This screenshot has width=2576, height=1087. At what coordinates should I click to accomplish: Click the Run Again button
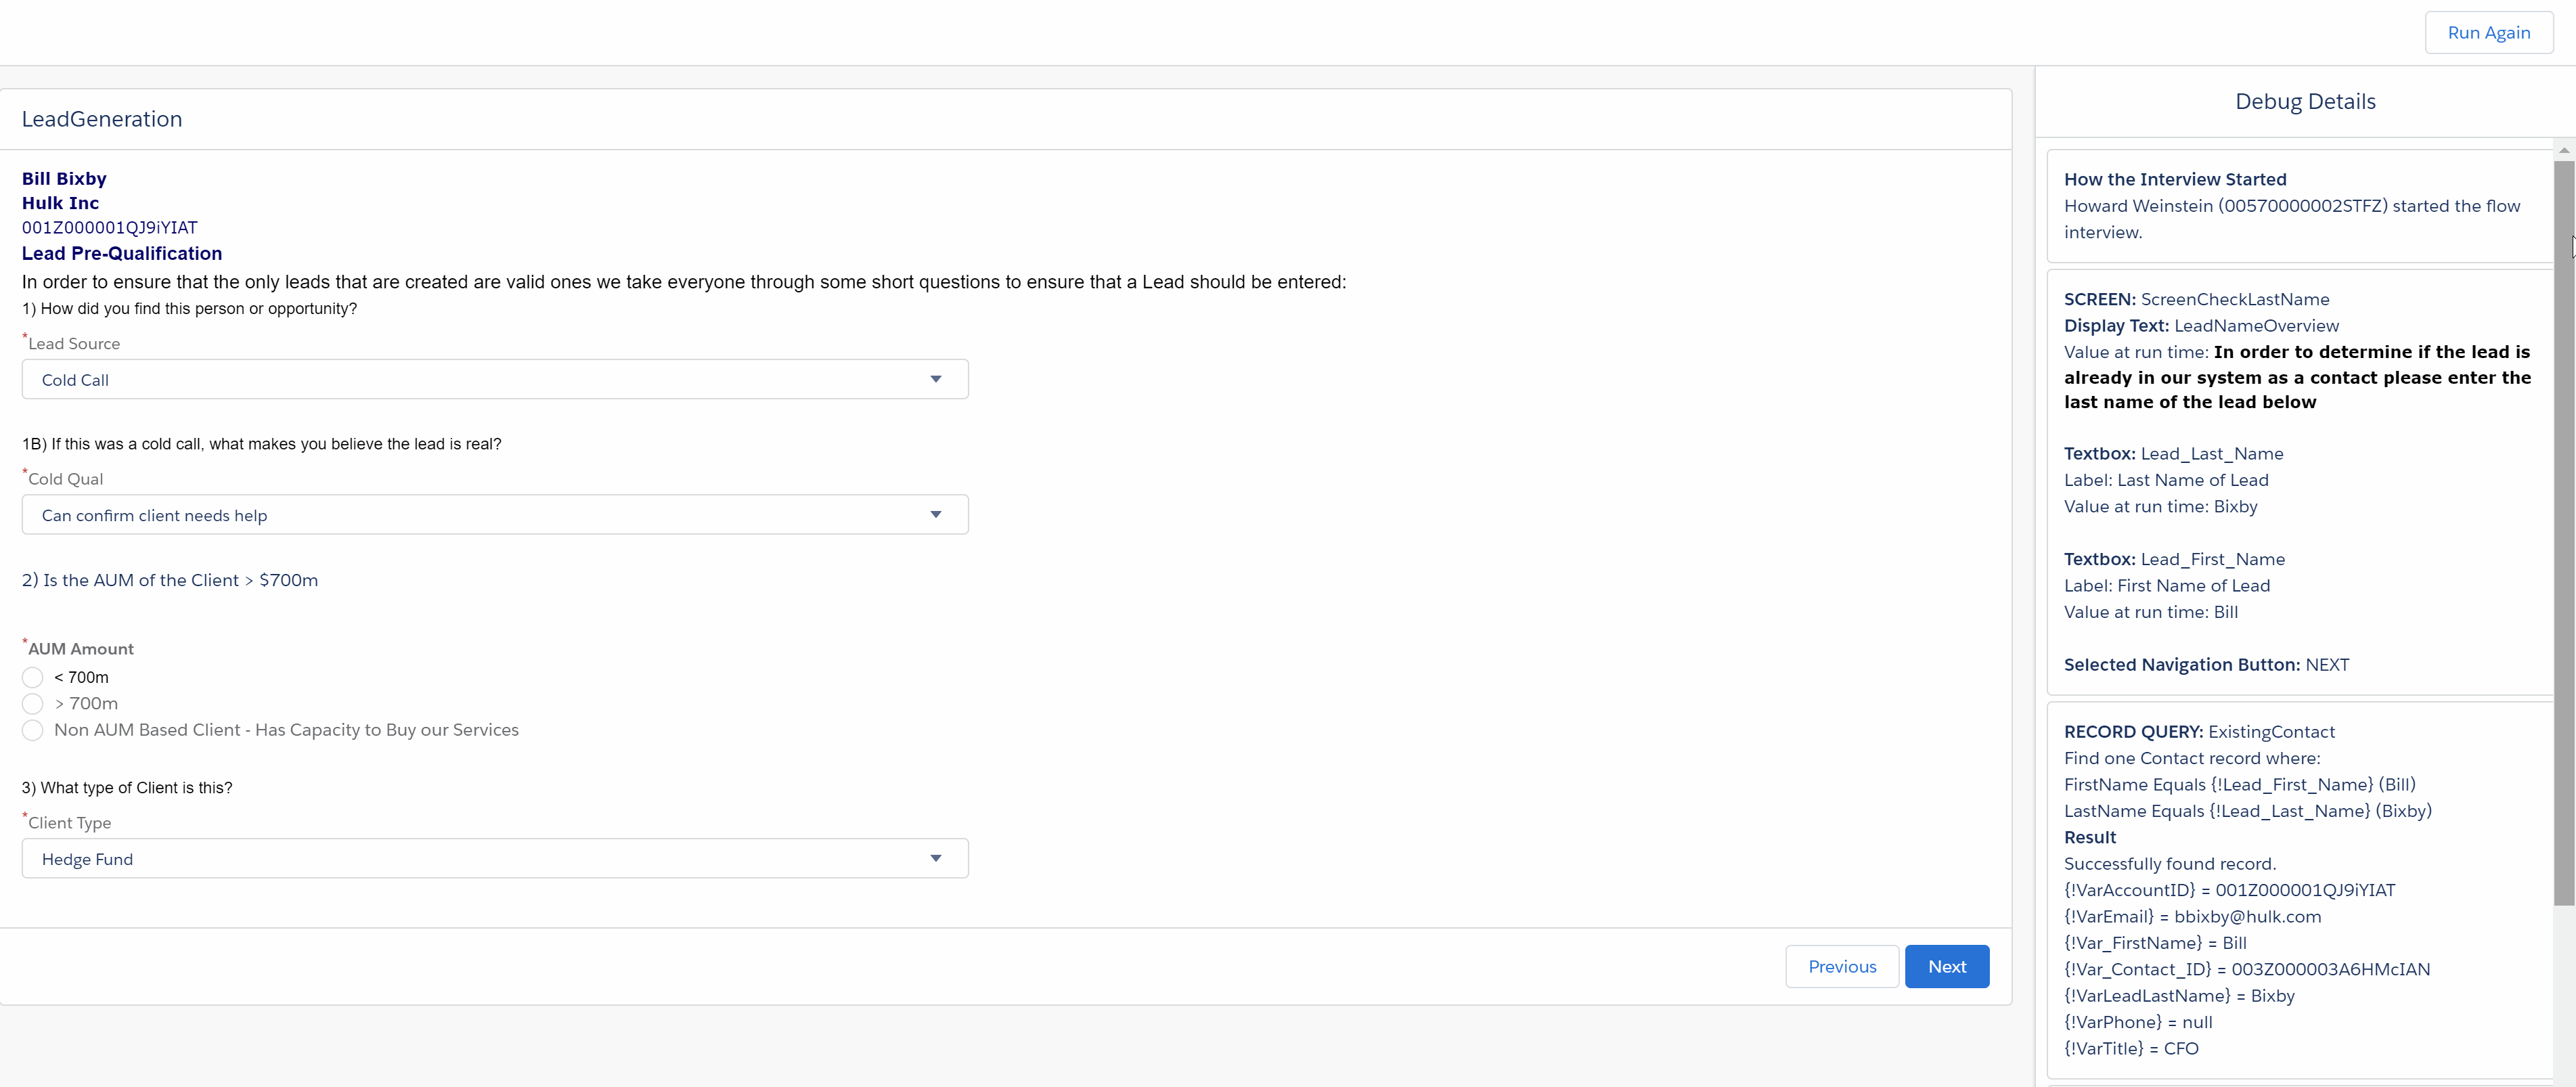tap(2488, 33)
